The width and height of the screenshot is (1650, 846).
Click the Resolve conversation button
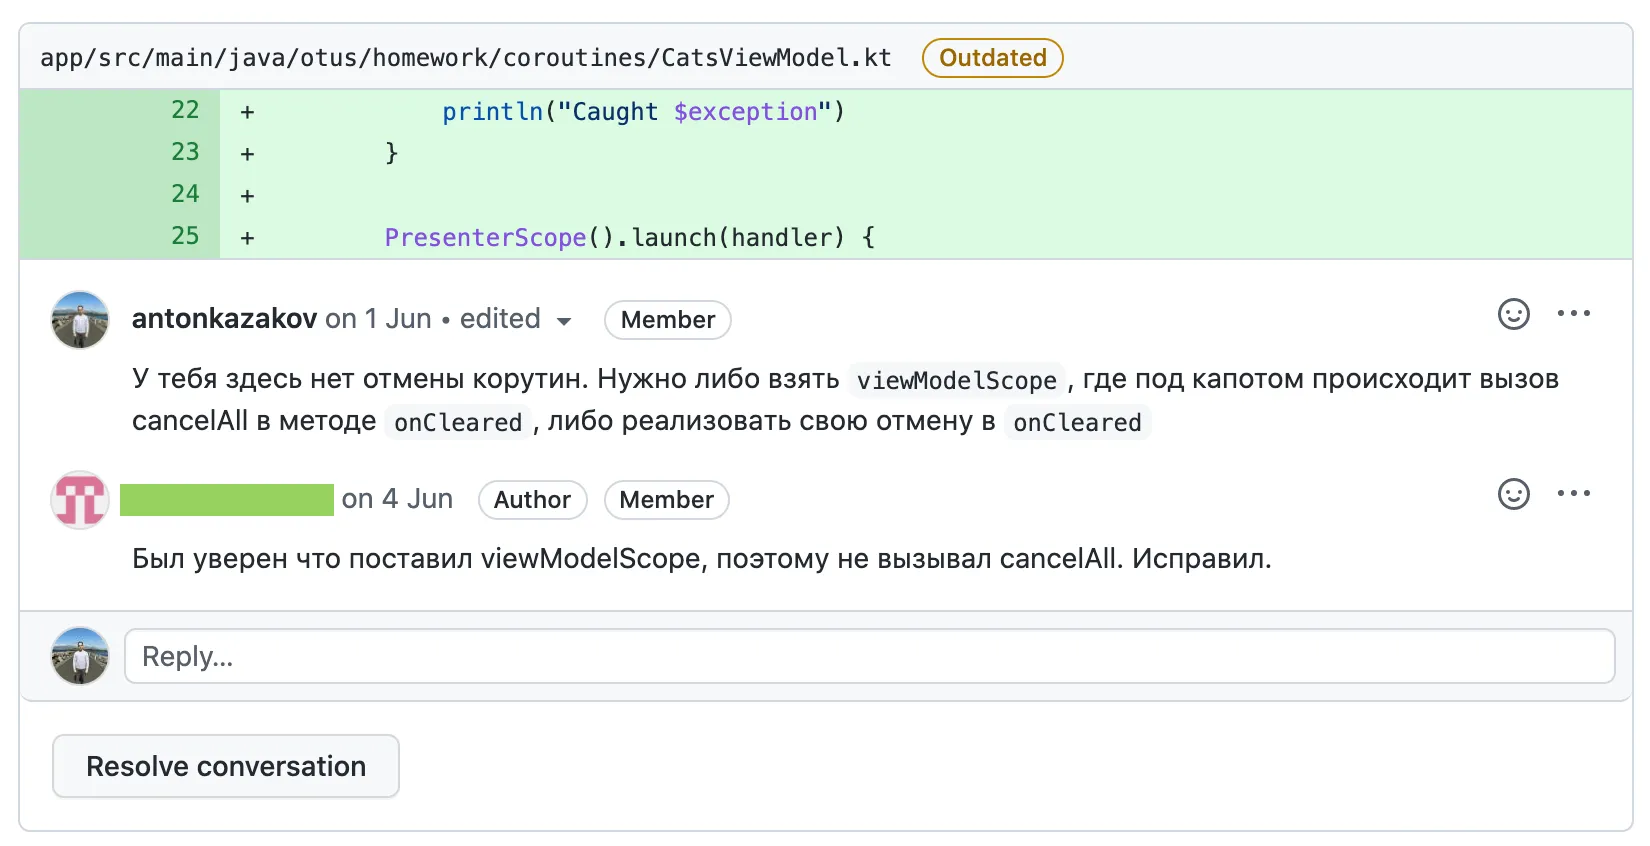tap(226, 766)
